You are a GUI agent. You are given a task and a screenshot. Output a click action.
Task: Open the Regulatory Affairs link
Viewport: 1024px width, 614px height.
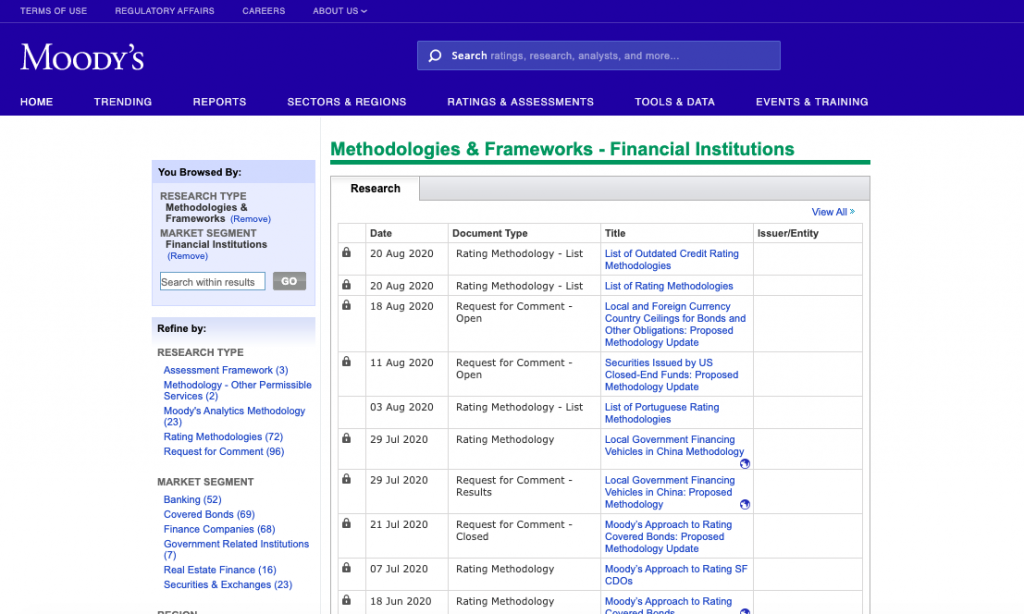[x=165, y=11]
